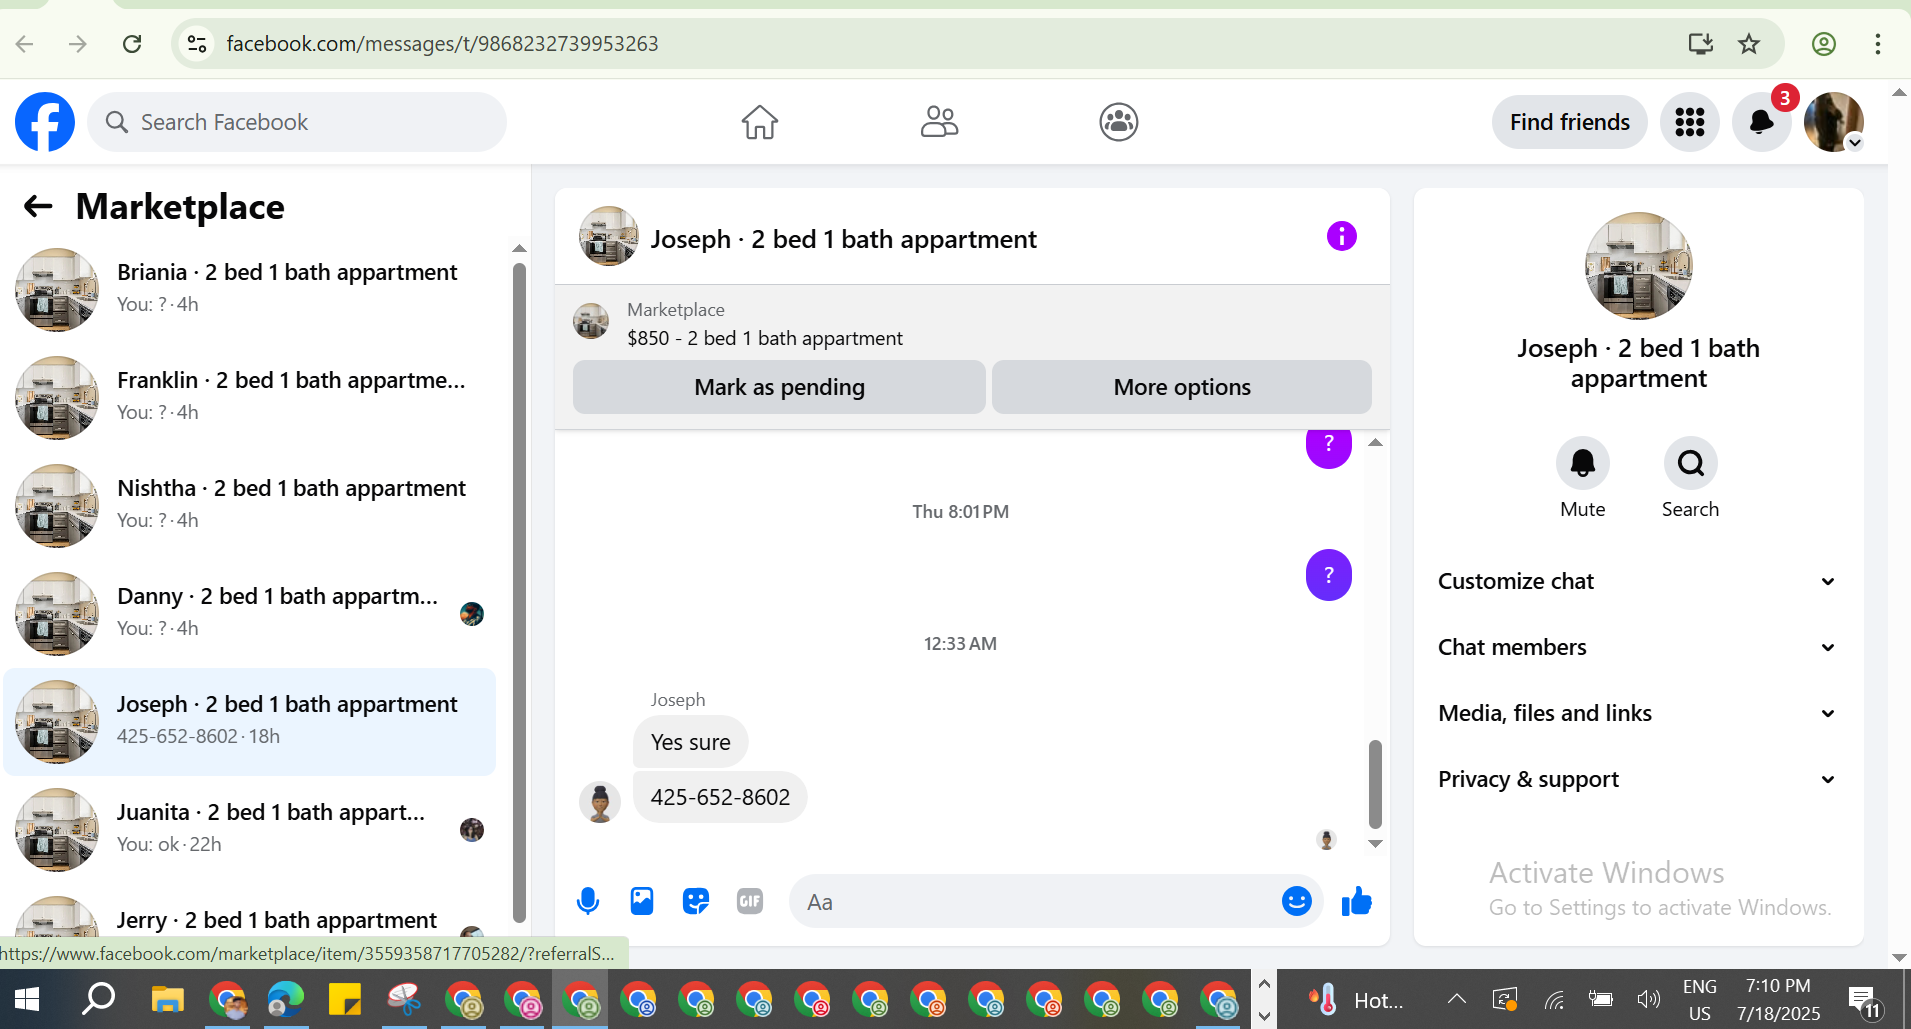Open the Facebook menu grid icon
The height and width of the screenshot is (1029, 1911).
(x=1690, y=122)
